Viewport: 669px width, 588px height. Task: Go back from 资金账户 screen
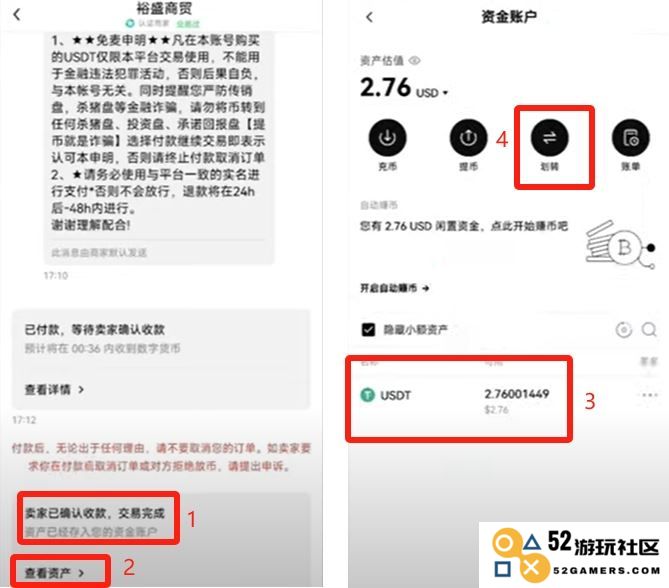[x=369, y=17]
